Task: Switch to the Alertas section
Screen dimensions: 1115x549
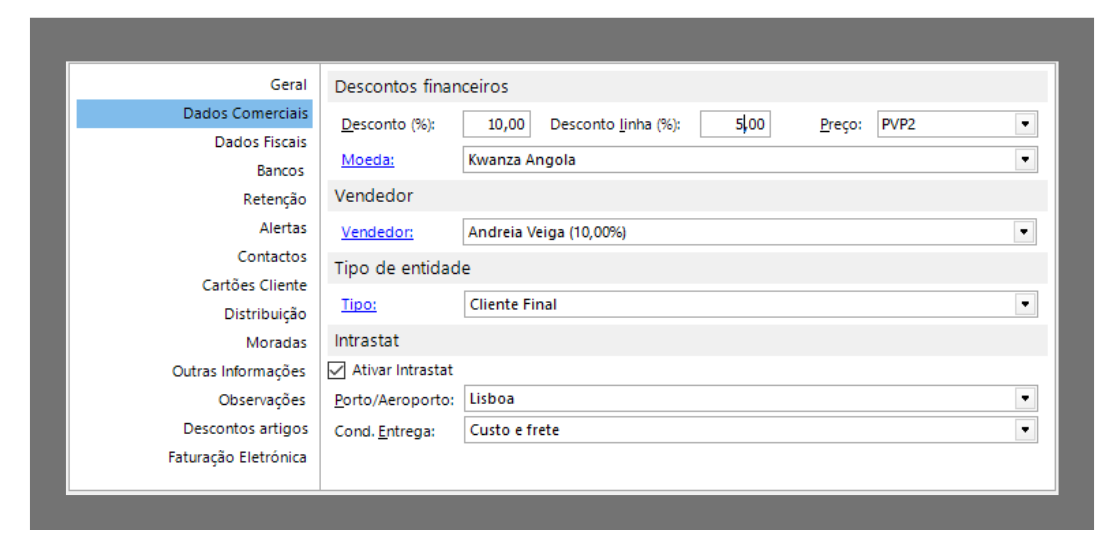Action: (283, 228)
